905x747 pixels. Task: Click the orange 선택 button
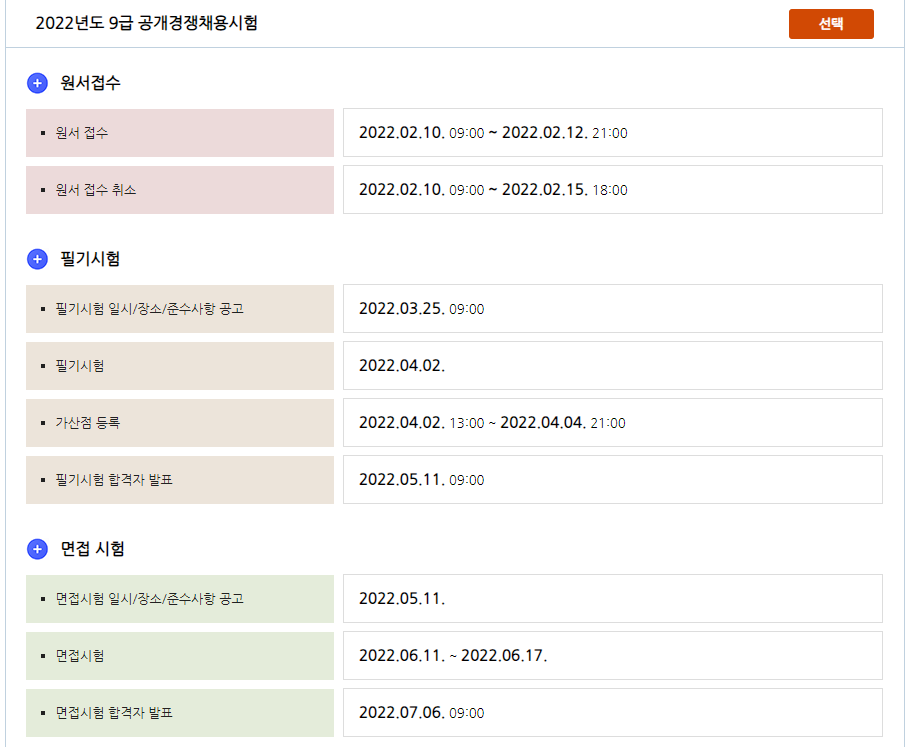coord(831,24)
